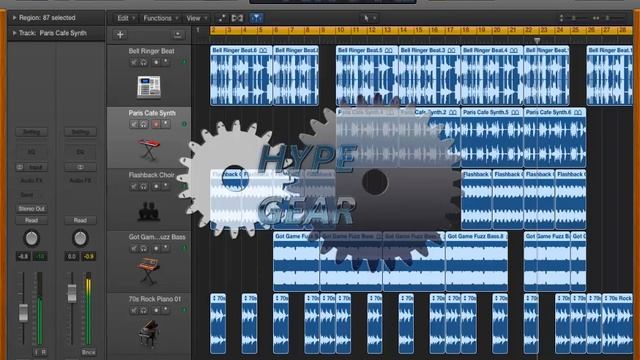Select the Bell Ringer Beat.5 audio region
Screen dimensions: 640x360
[x=367, y=76]
